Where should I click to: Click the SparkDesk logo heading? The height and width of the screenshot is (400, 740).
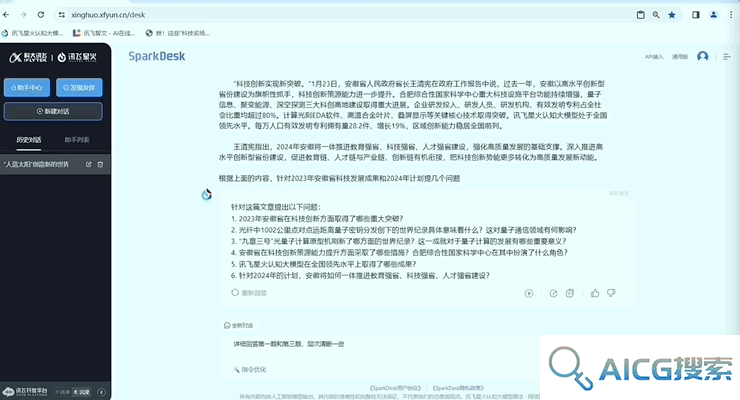(157, 57)
